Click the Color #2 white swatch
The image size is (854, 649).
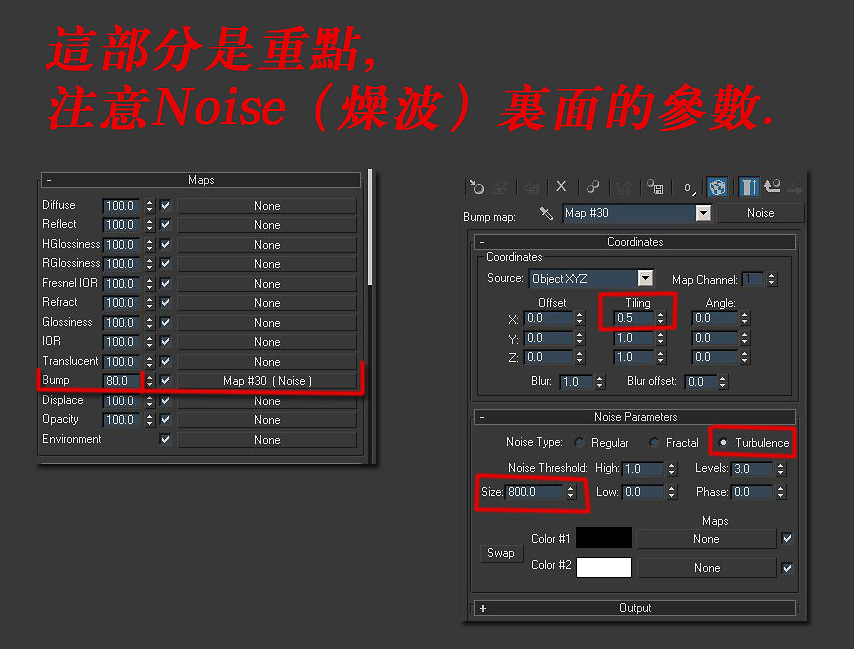(x=604, y=567)
